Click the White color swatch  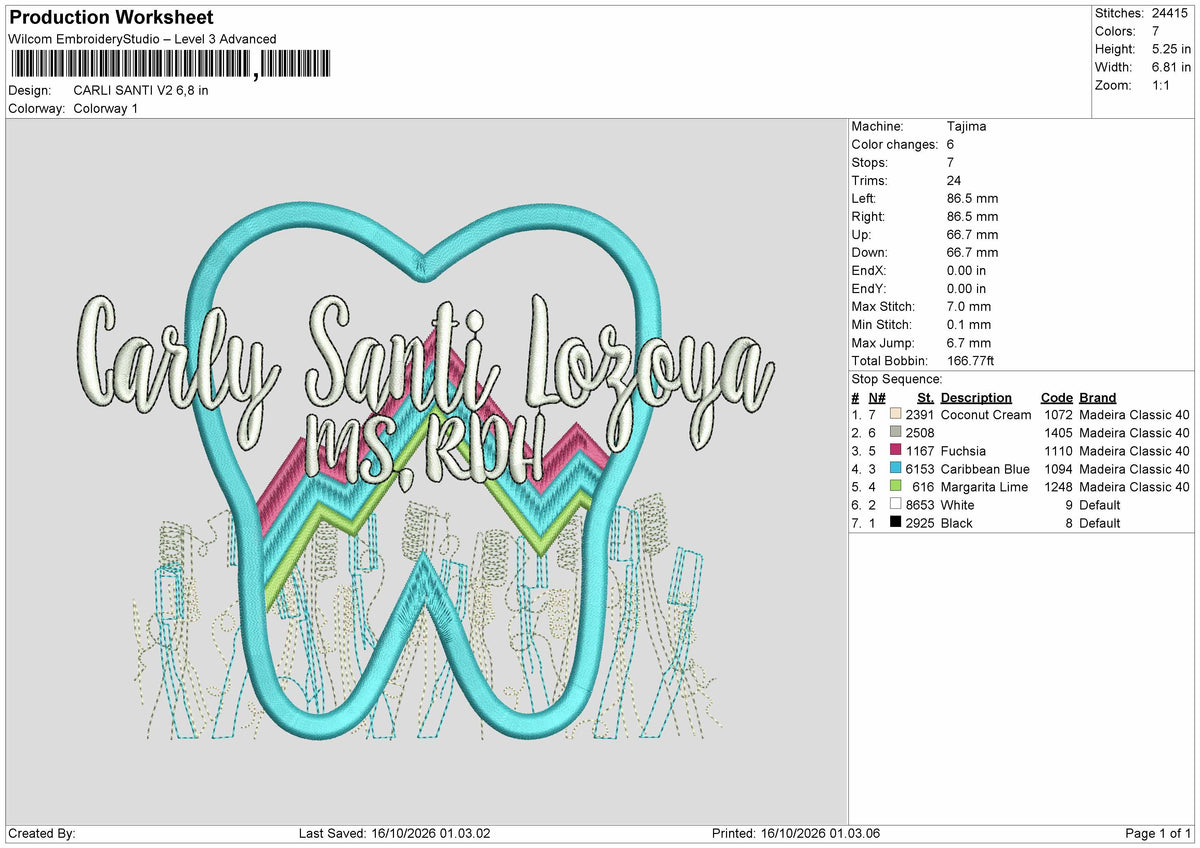895,504
